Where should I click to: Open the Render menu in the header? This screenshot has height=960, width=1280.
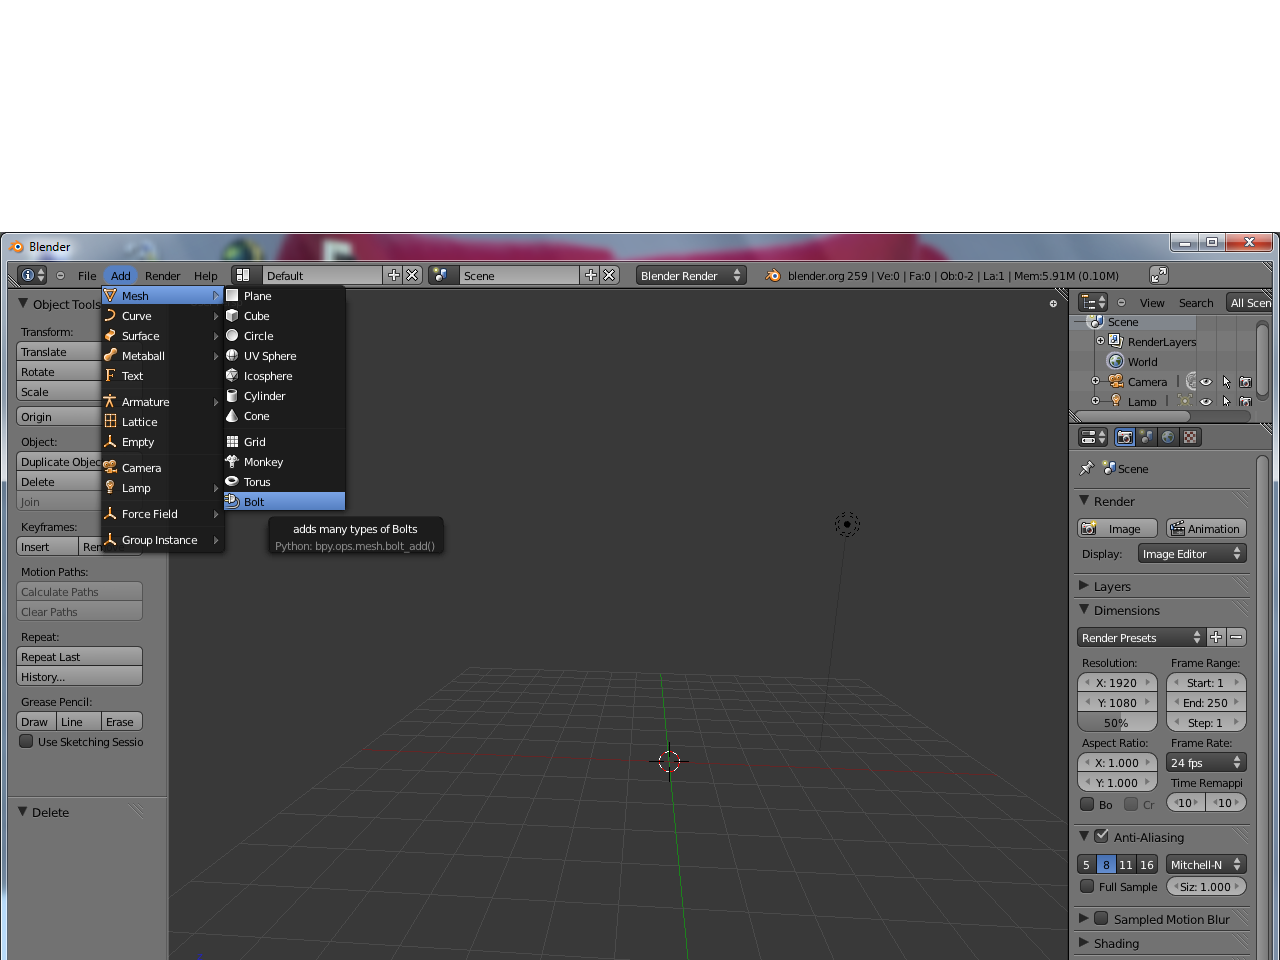(x=162, y=276)
